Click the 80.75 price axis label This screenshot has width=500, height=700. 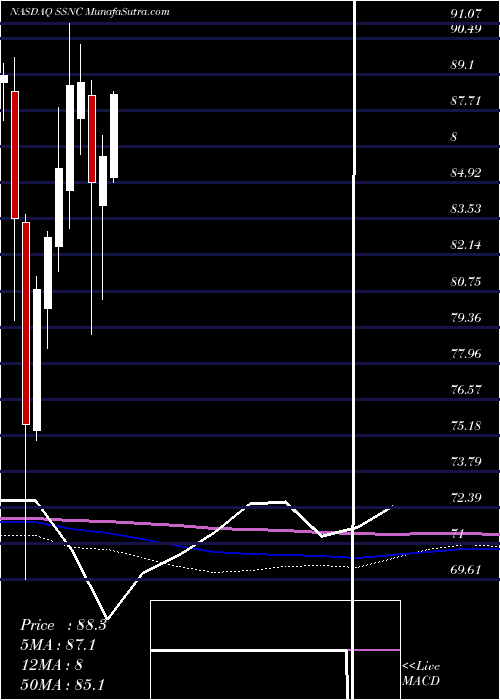point(466,282)
